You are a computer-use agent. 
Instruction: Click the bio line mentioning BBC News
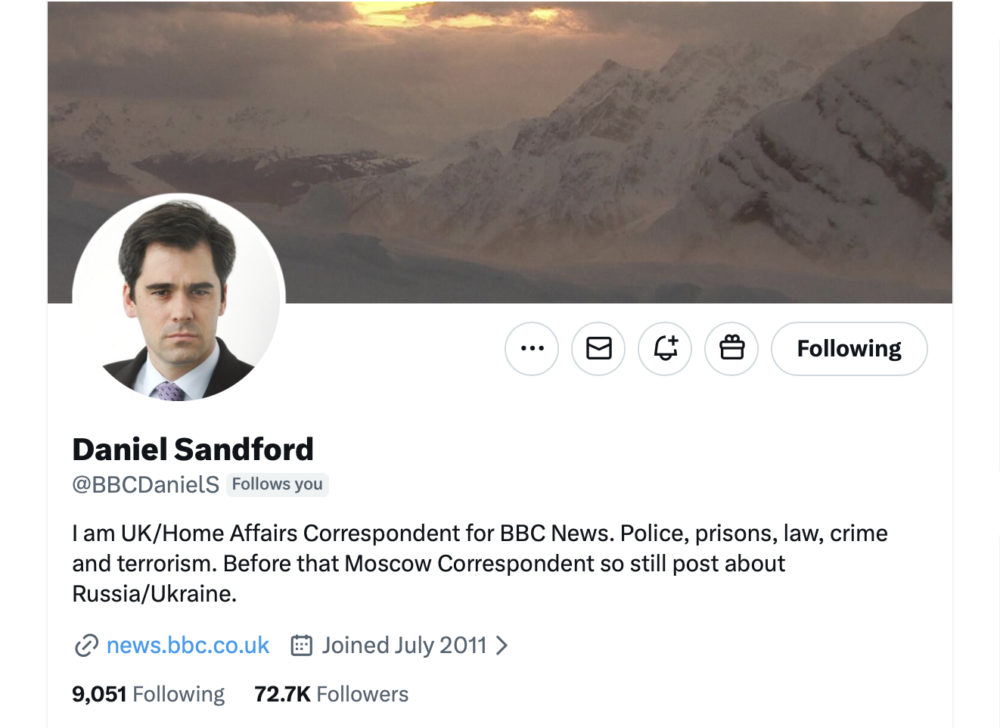click(480, 533)
